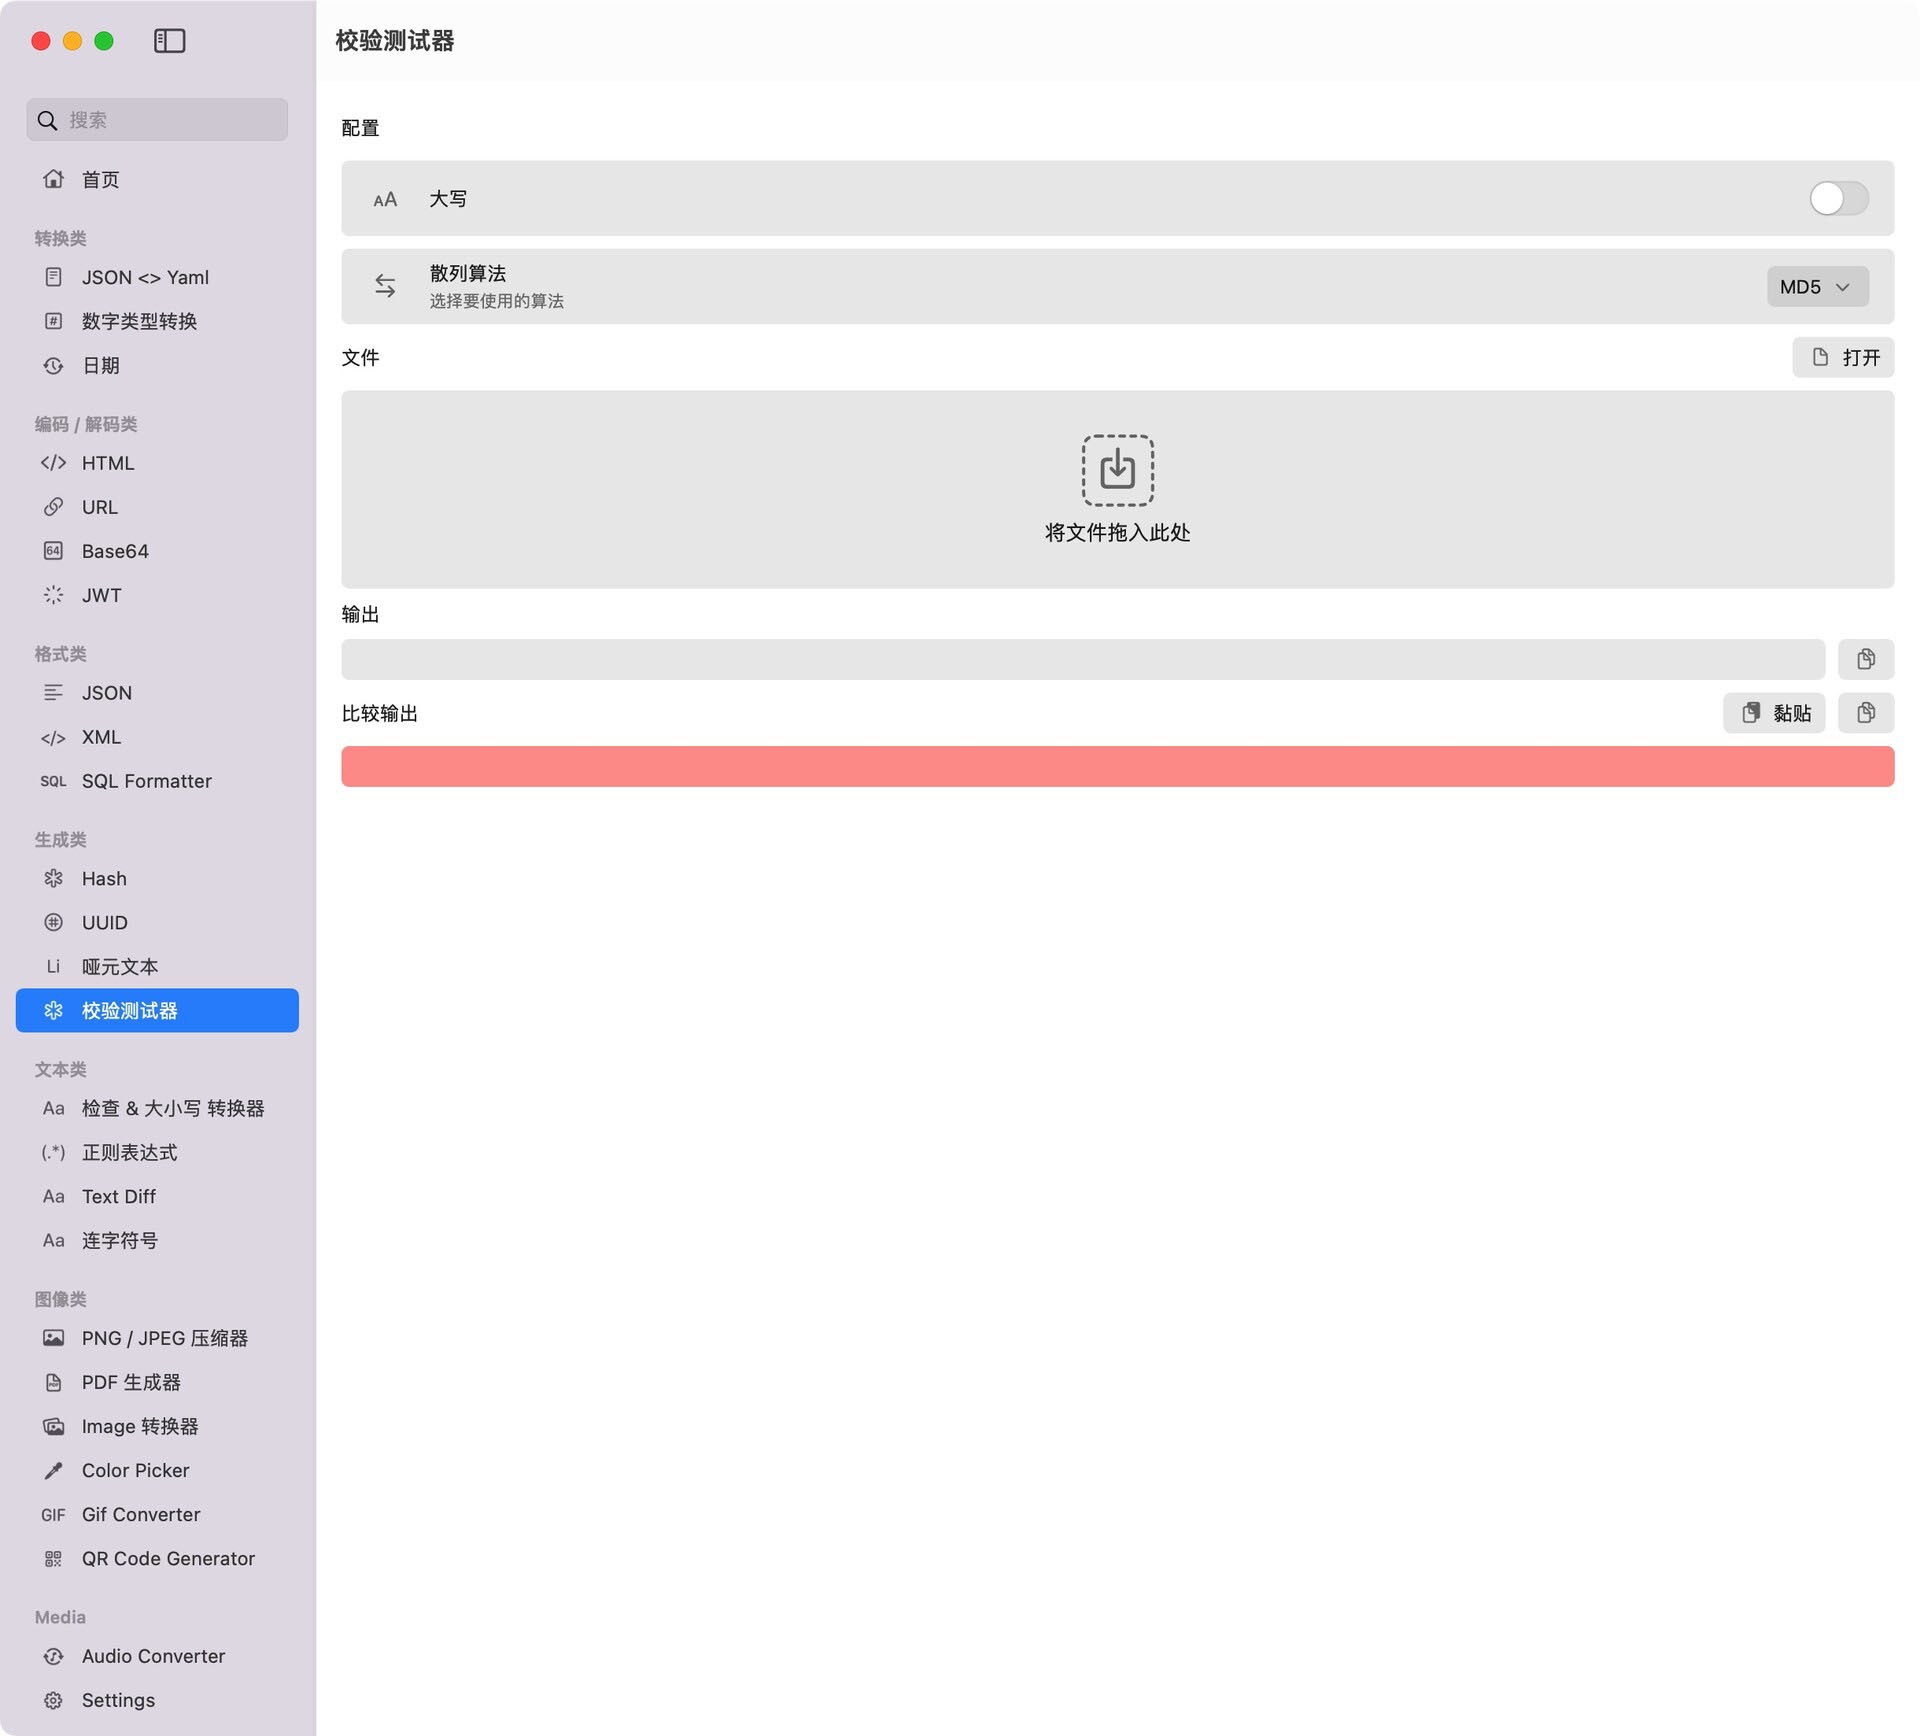This screenshot has height=1736, width=1920.
Task: Open HTML encoder tool
Action: [x=157, y=463]
